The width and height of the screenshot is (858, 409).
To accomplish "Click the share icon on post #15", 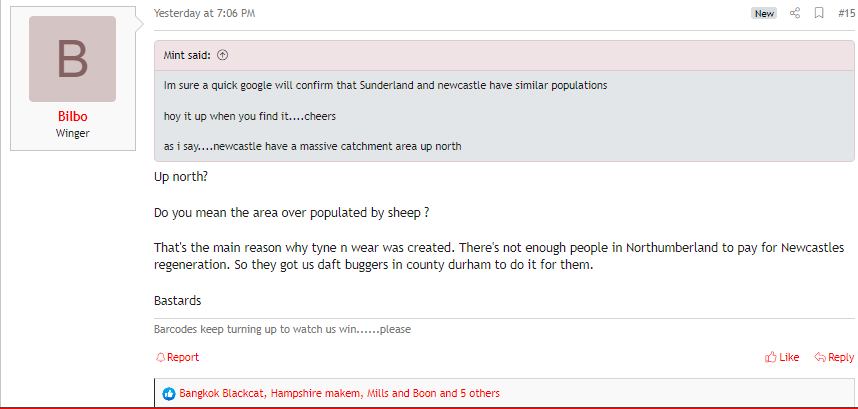I will pos(795,13).
